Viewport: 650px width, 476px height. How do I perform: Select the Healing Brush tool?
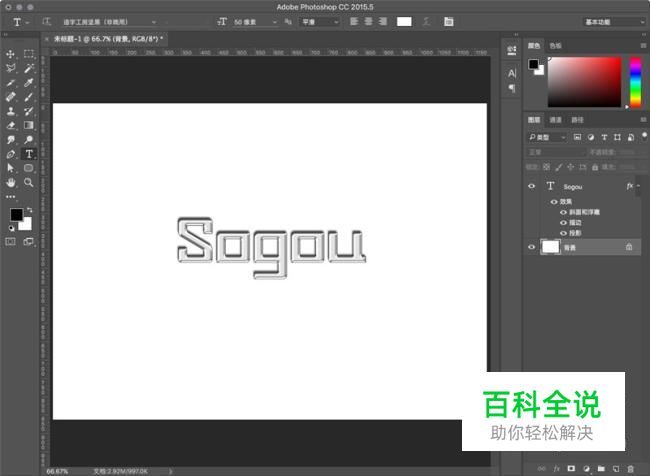tap(11, 97)
